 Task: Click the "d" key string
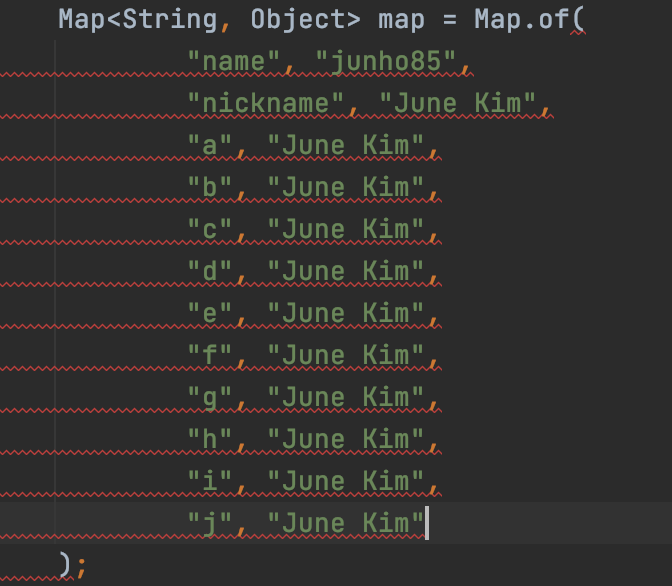coord(210,271)
